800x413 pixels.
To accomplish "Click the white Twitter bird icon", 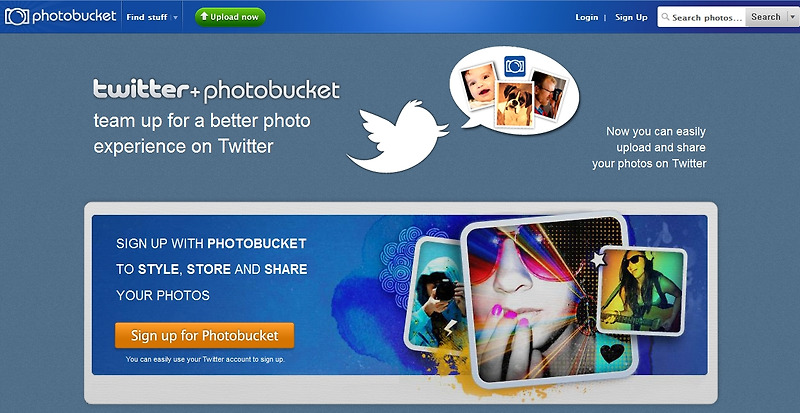I will [397, 136].
